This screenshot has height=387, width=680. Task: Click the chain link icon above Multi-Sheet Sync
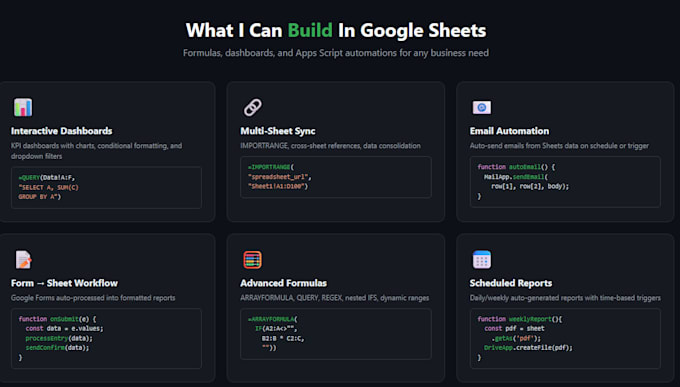tap(252, 107)
